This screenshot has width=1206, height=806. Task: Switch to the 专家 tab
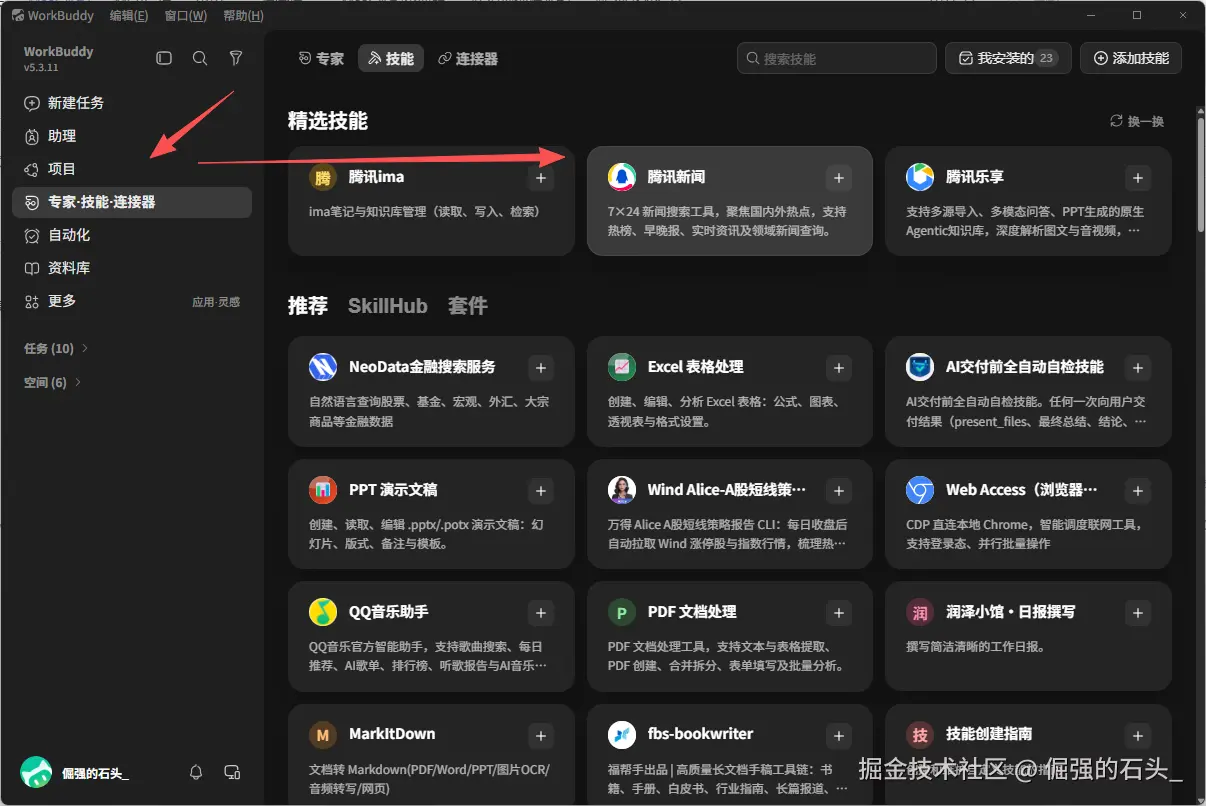pos(321,59)
